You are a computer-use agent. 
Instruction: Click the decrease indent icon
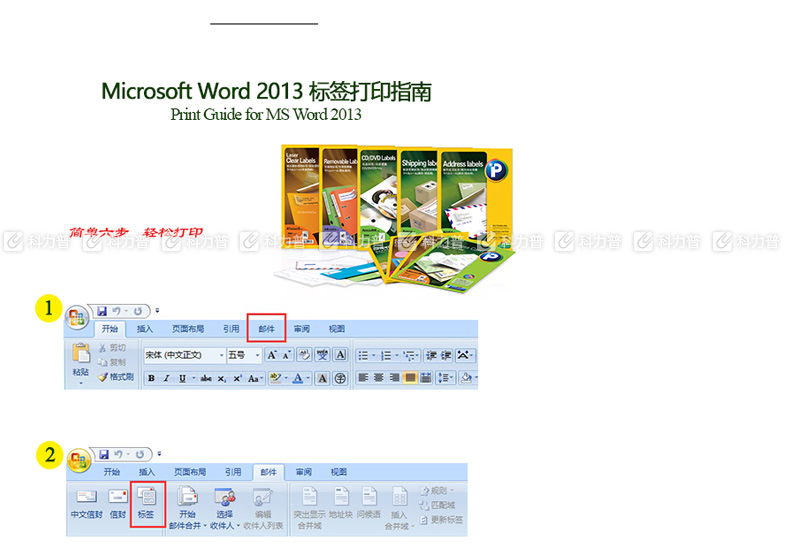point(431,356)
